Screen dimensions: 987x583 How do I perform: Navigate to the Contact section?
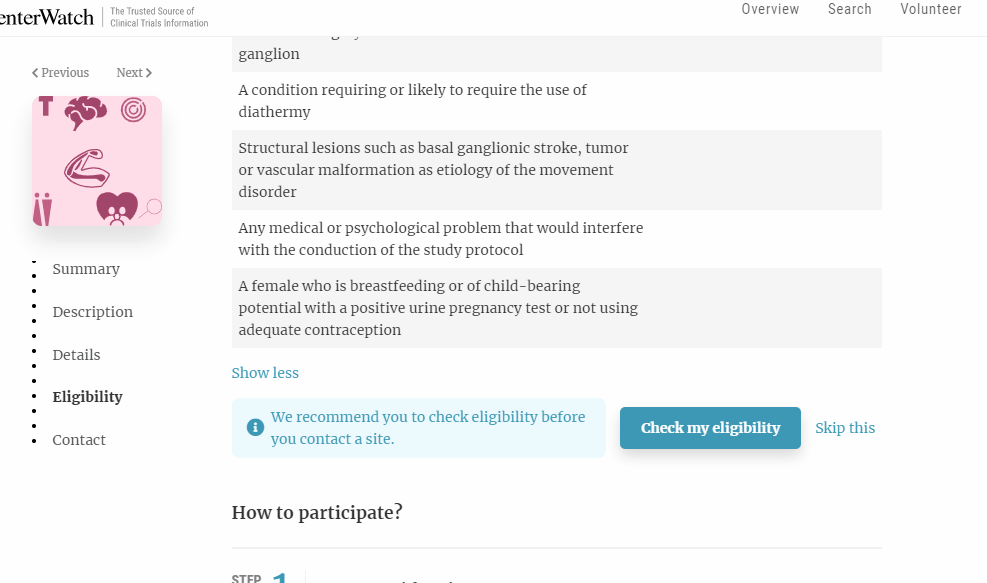79,440
